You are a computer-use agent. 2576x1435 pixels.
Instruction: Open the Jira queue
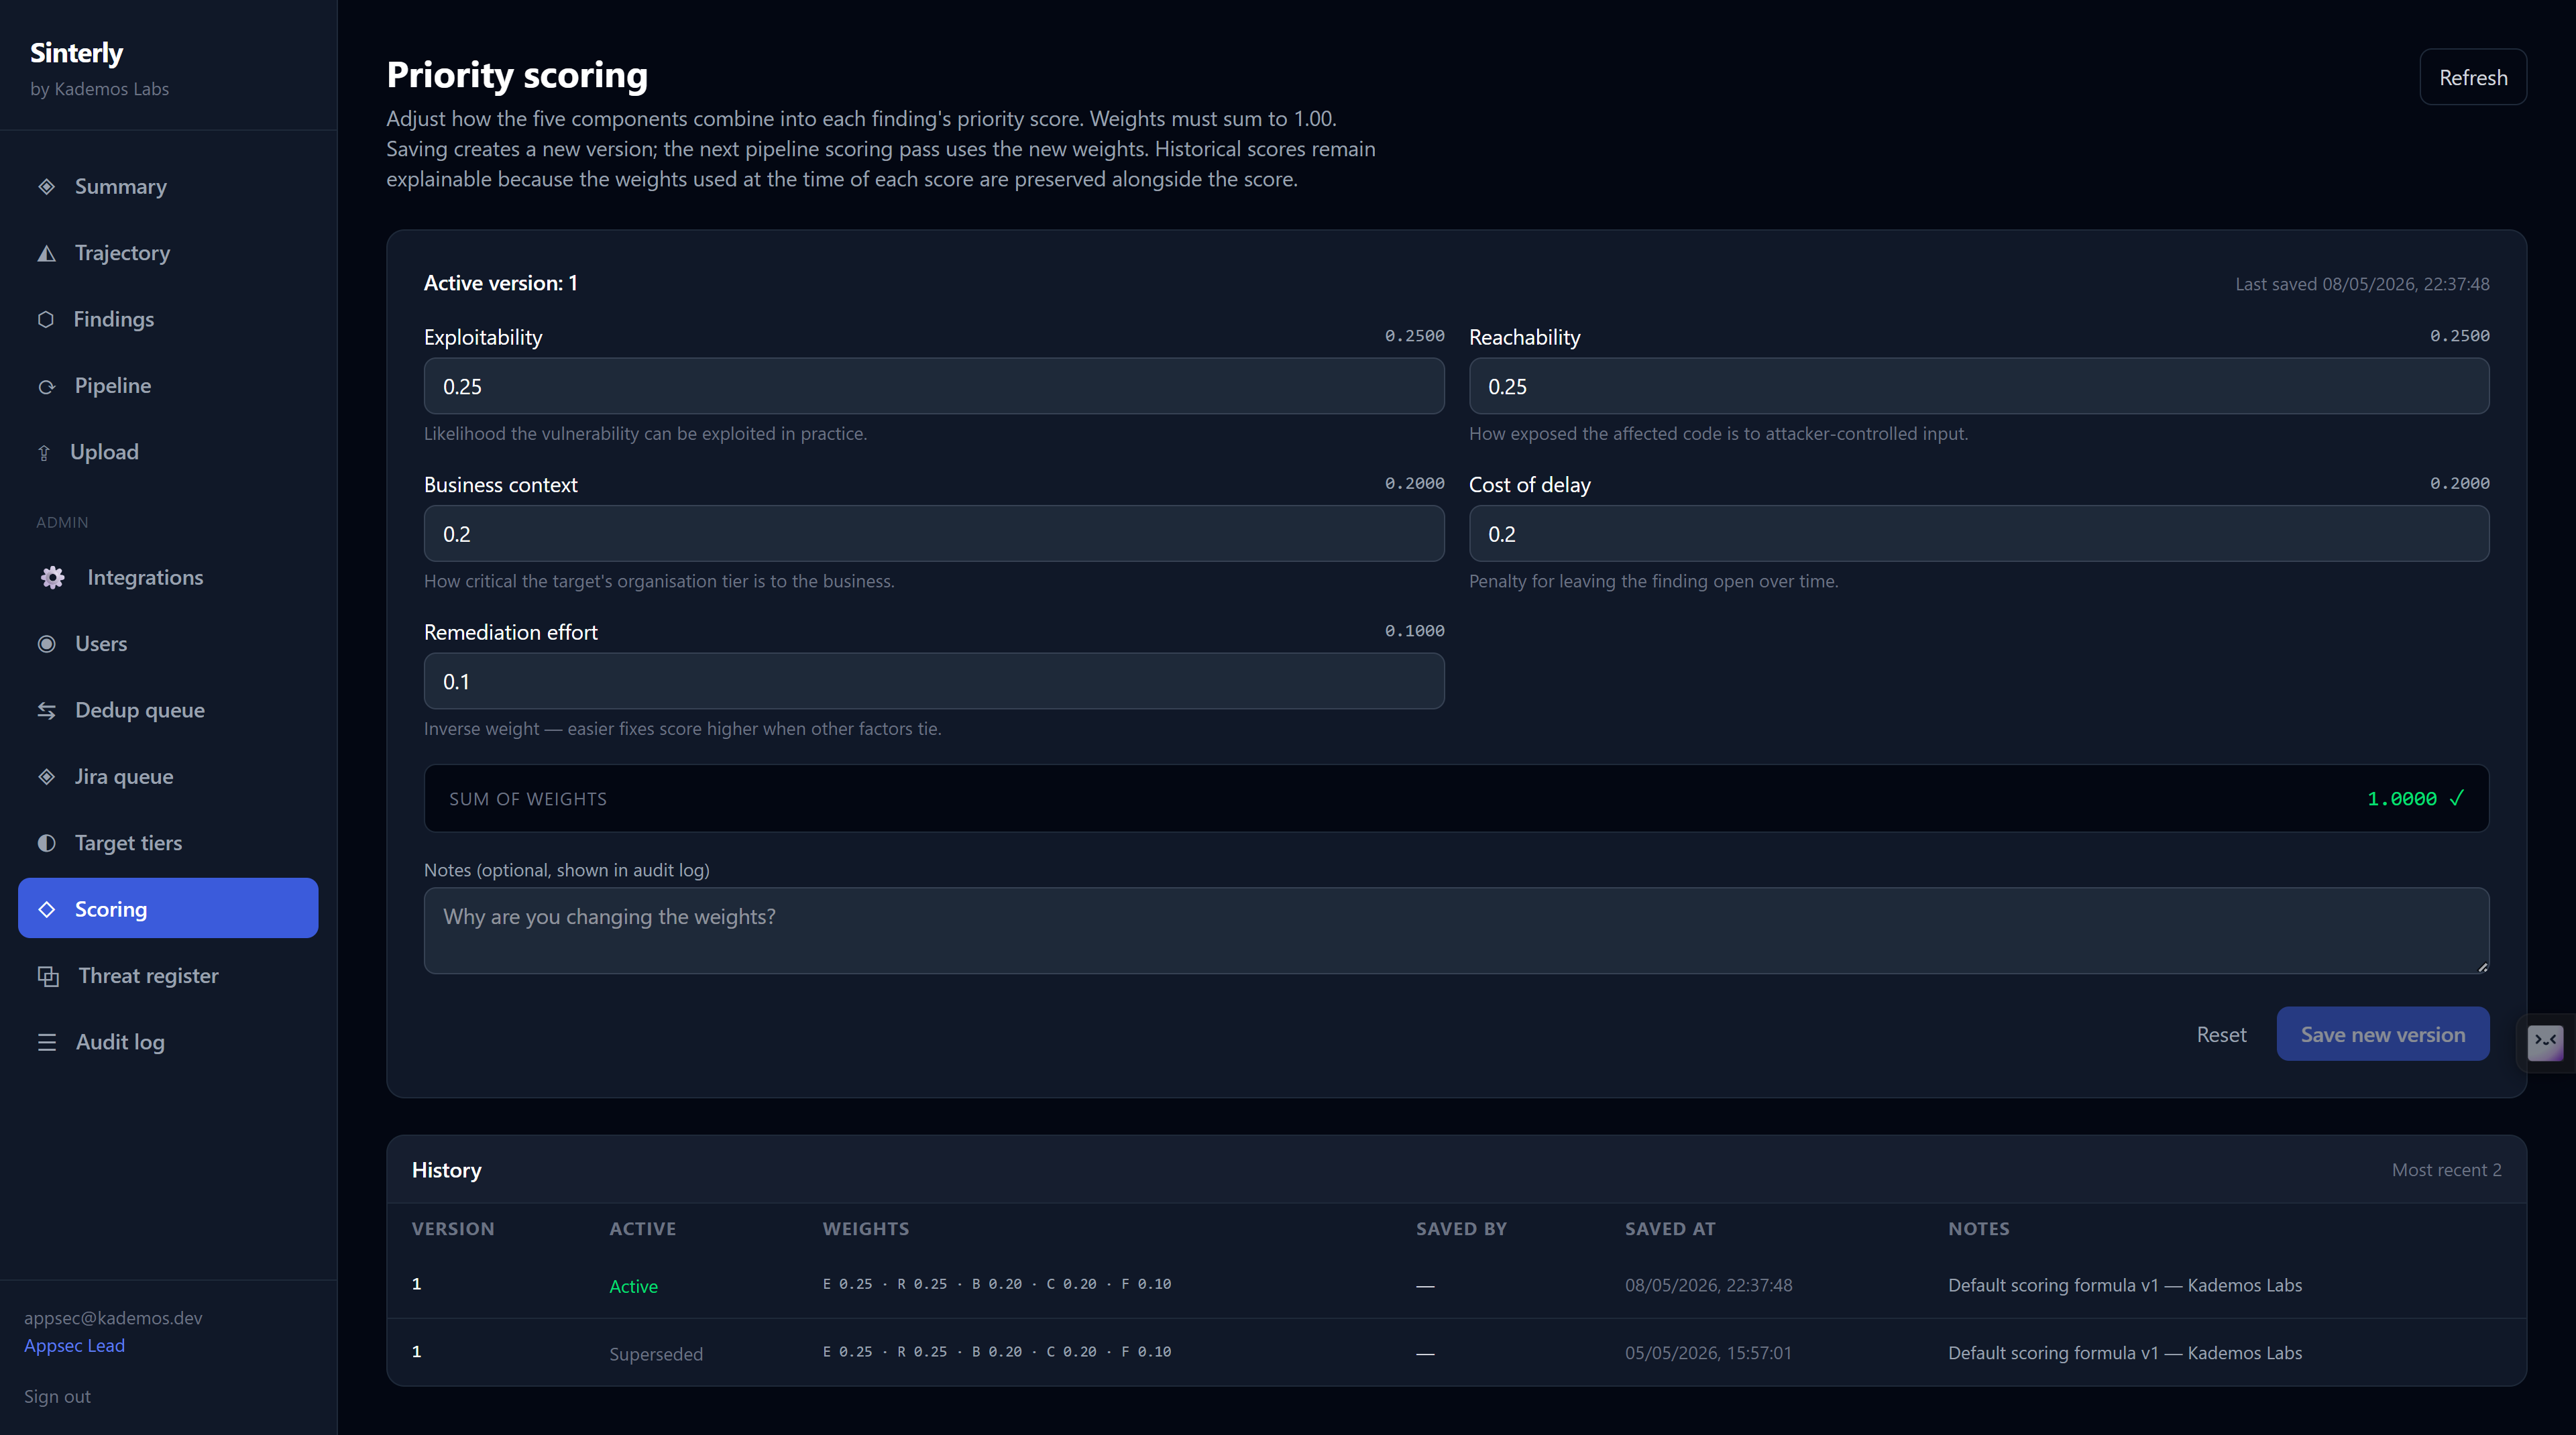168,777
